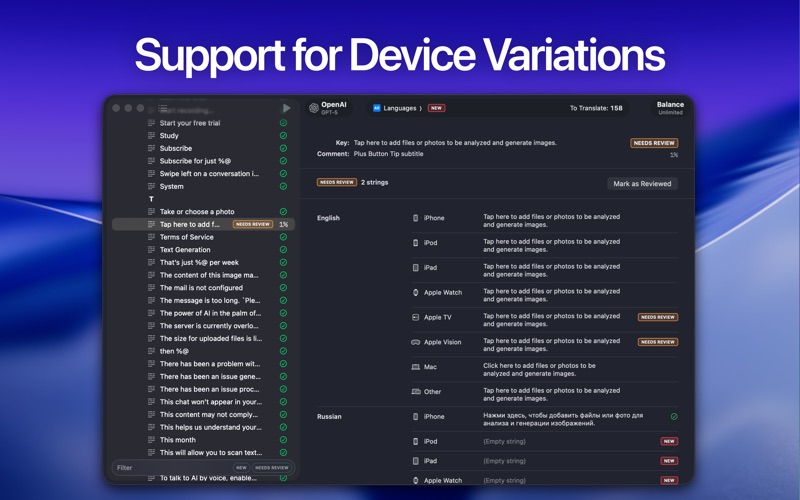Viewport: 800px width, 500px height.
Task: Click the To Translate: 158 counter
Action: pos(596,108)
